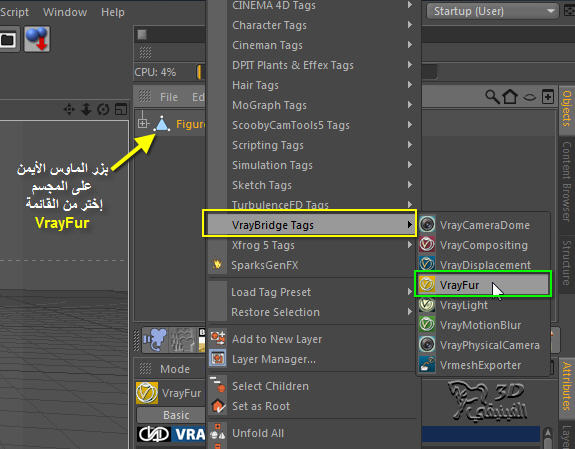
Task: Click the VrayCameraDome camera icon
Action: pyautogui.click(x=427, y=224)
